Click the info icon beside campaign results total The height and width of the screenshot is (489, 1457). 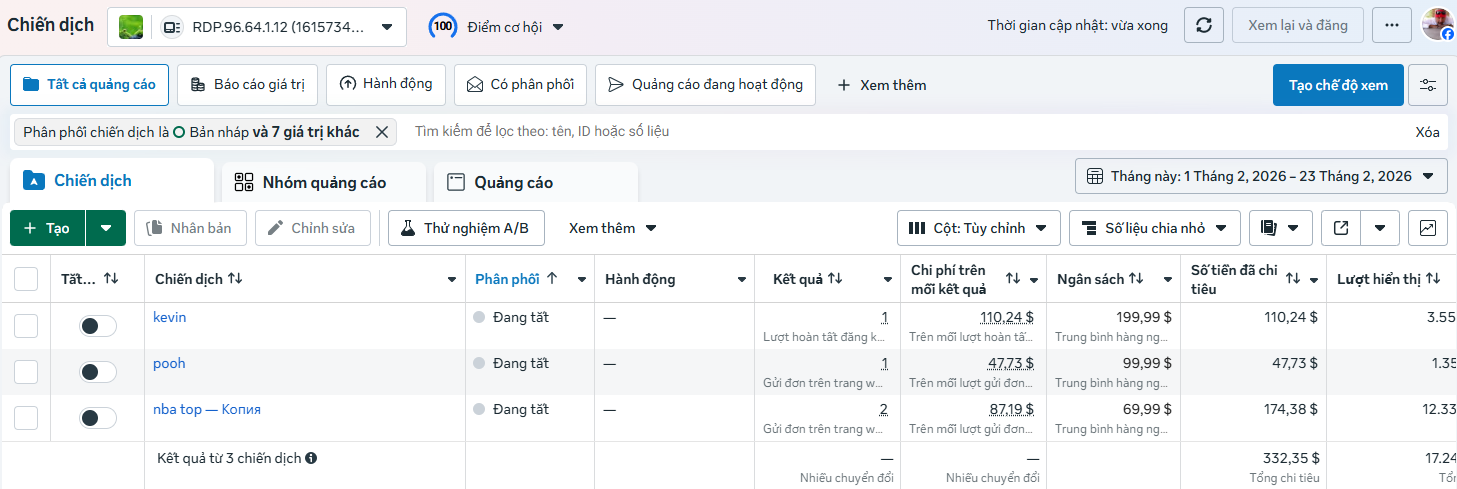[311, 458]
